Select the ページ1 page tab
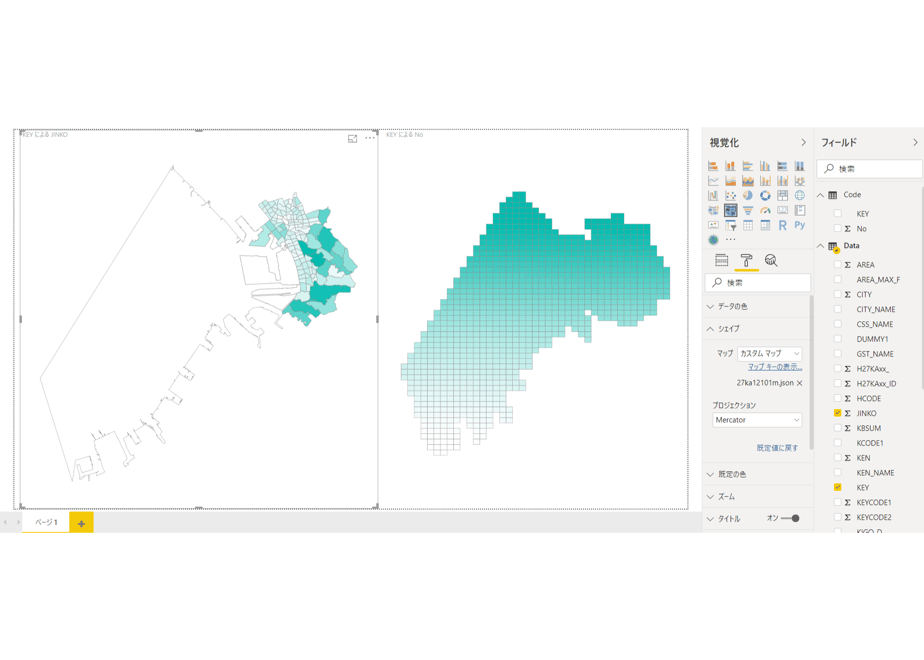 coord(46,522)
